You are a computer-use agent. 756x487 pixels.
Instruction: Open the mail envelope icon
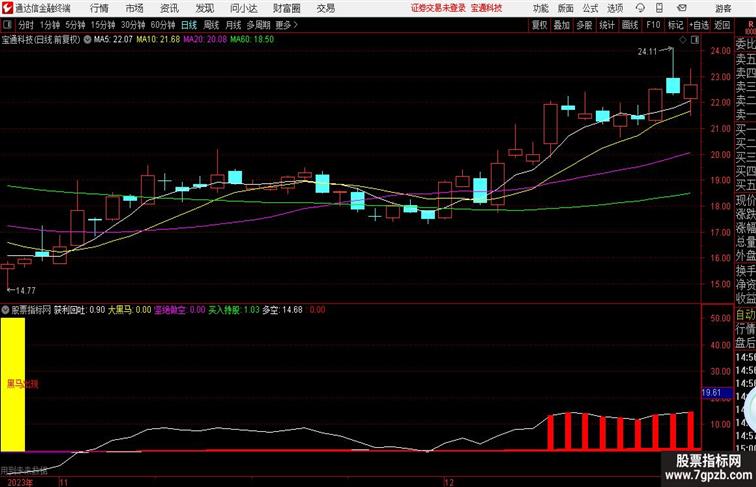pos(682,8)
